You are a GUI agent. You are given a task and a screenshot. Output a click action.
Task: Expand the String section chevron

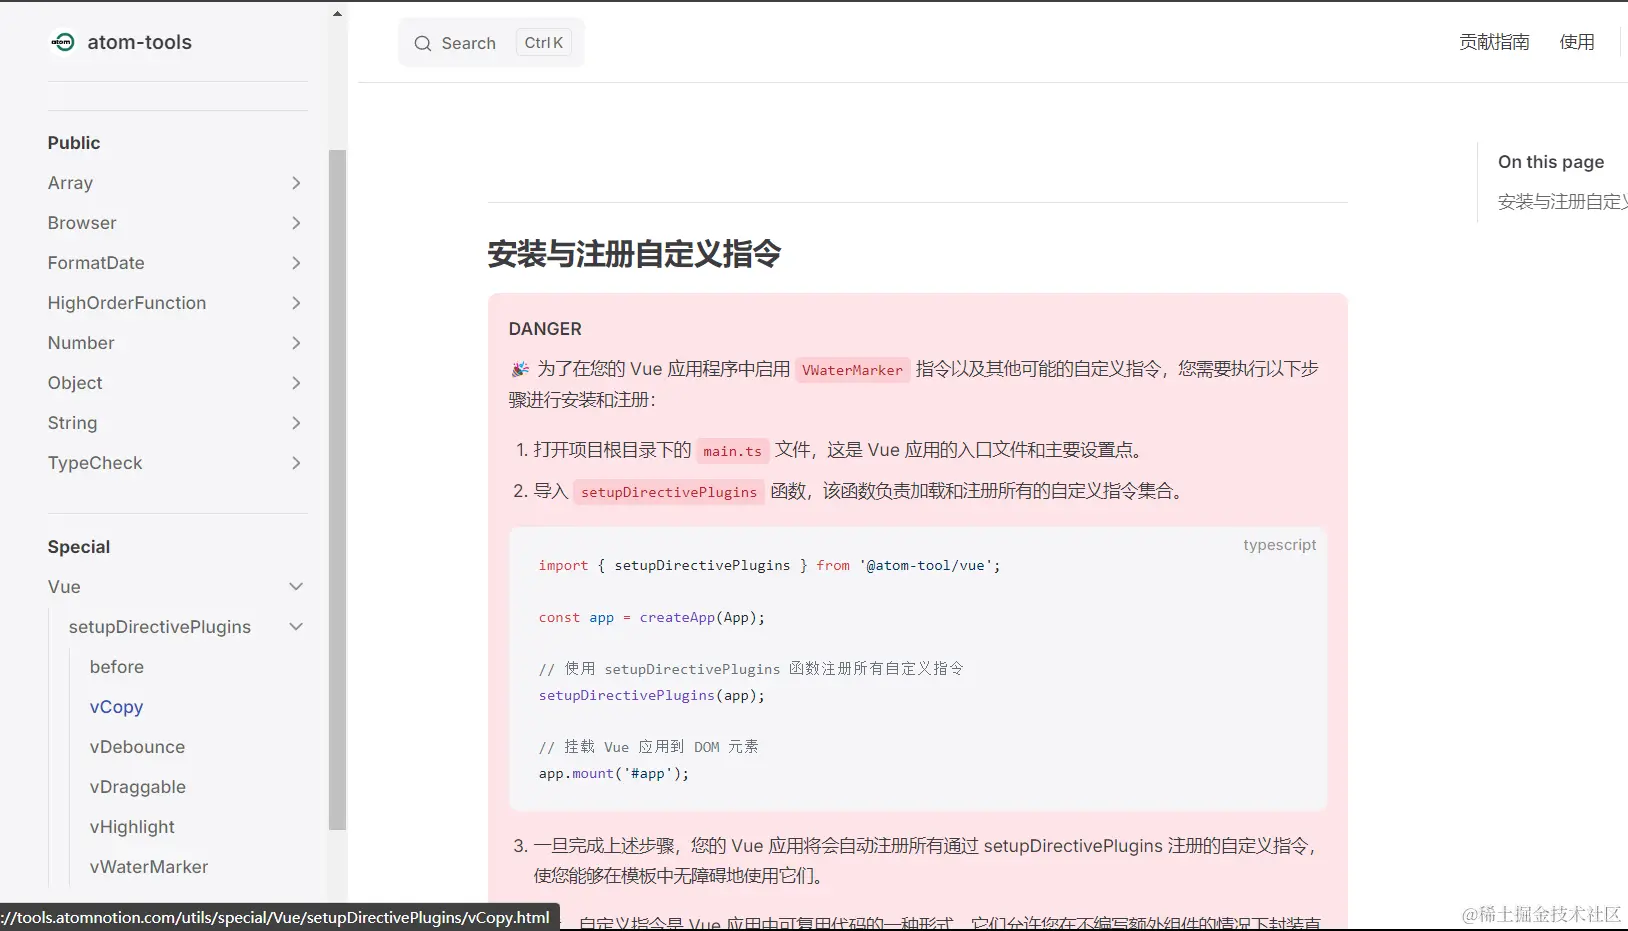click(296, 423)
